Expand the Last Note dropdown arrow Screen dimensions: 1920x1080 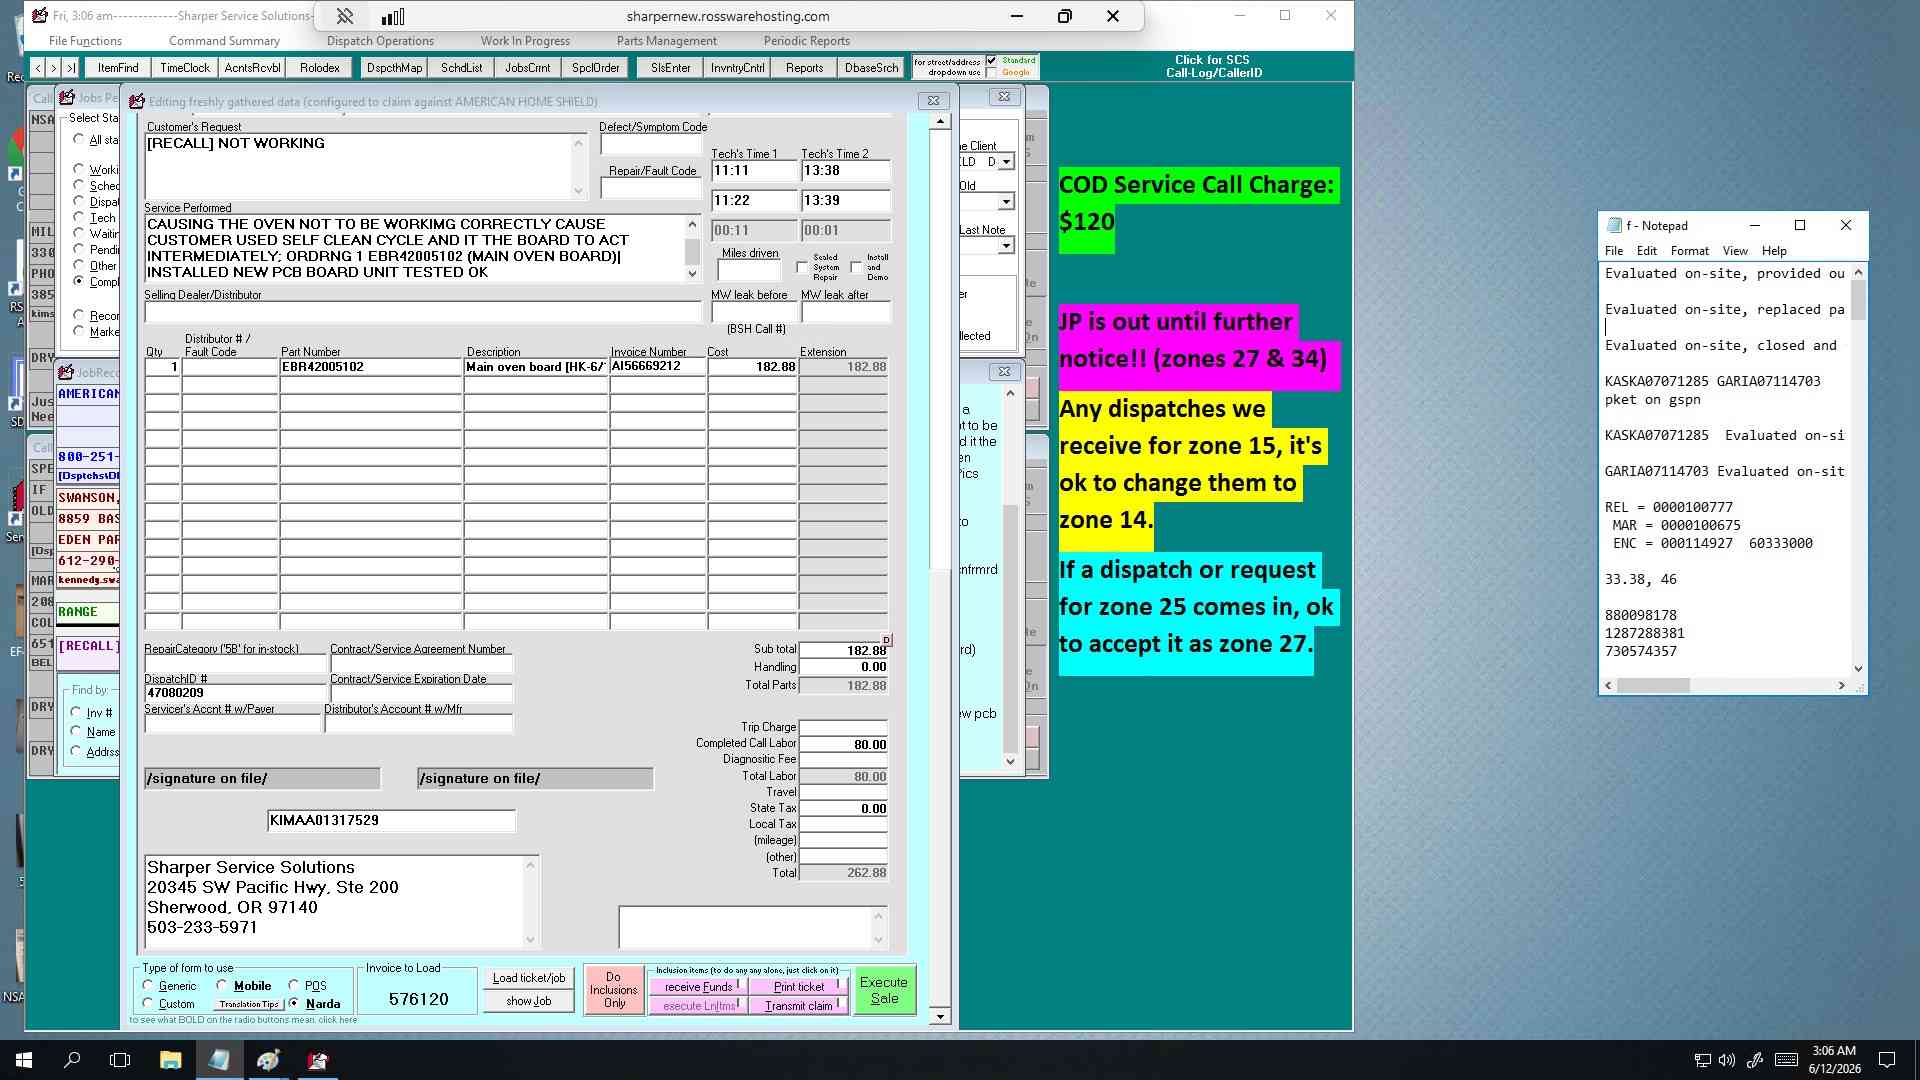1006,245
